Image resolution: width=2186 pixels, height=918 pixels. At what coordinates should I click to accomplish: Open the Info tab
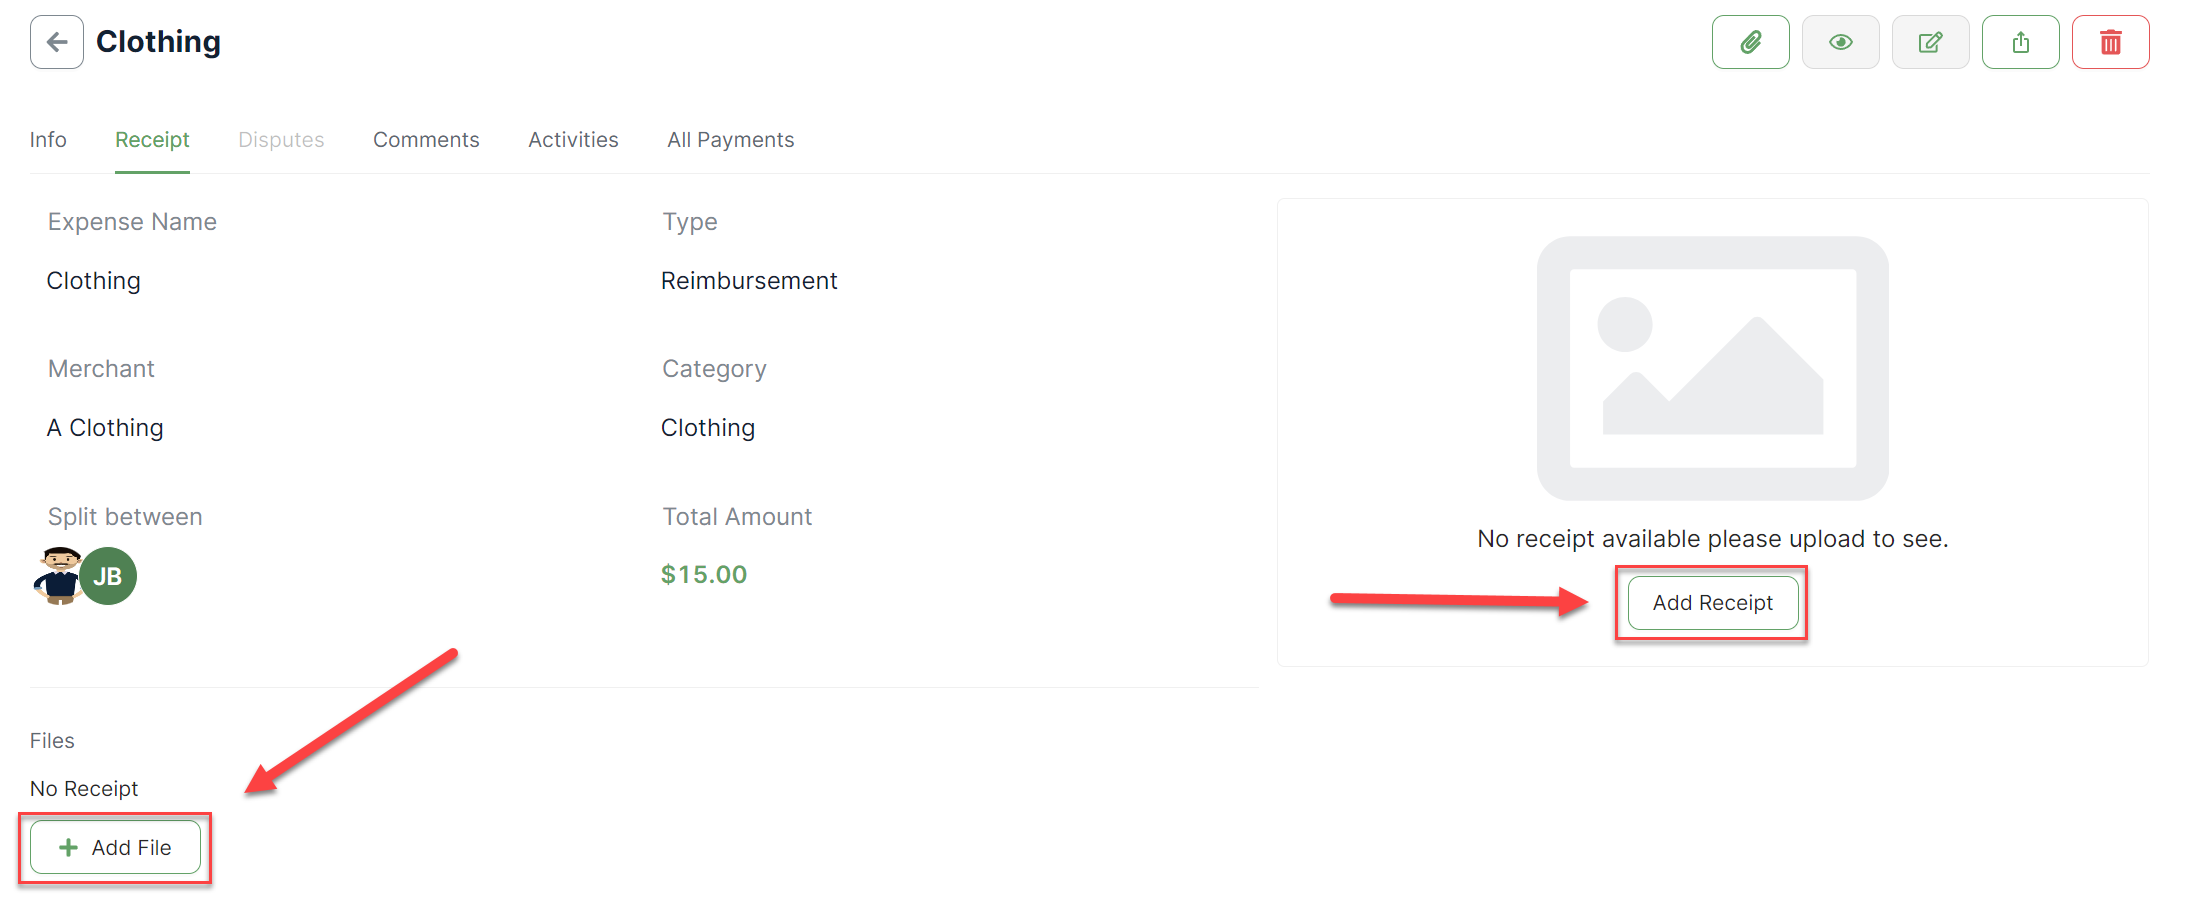48,140
